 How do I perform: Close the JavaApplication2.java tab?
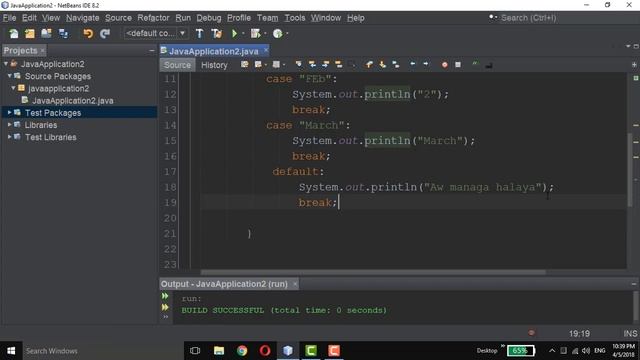(266, 50)
